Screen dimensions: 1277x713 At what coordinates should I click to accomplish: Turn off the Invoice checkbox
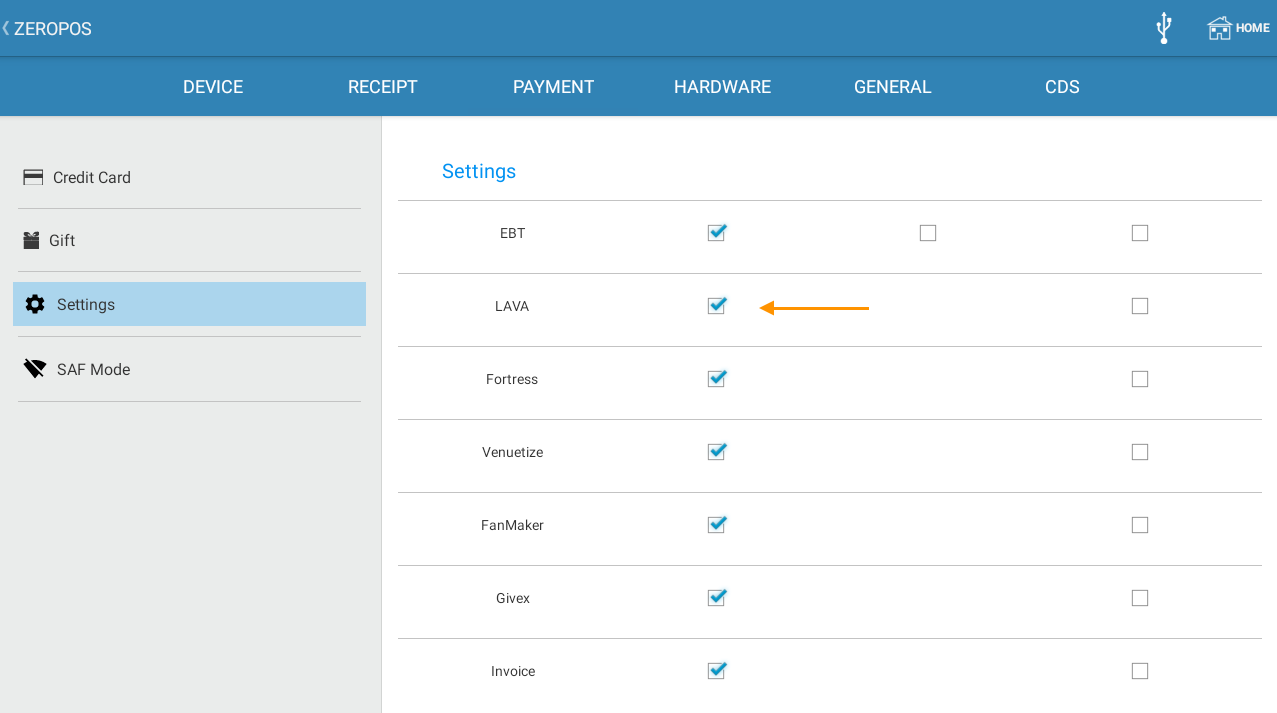tap(716, 670)
